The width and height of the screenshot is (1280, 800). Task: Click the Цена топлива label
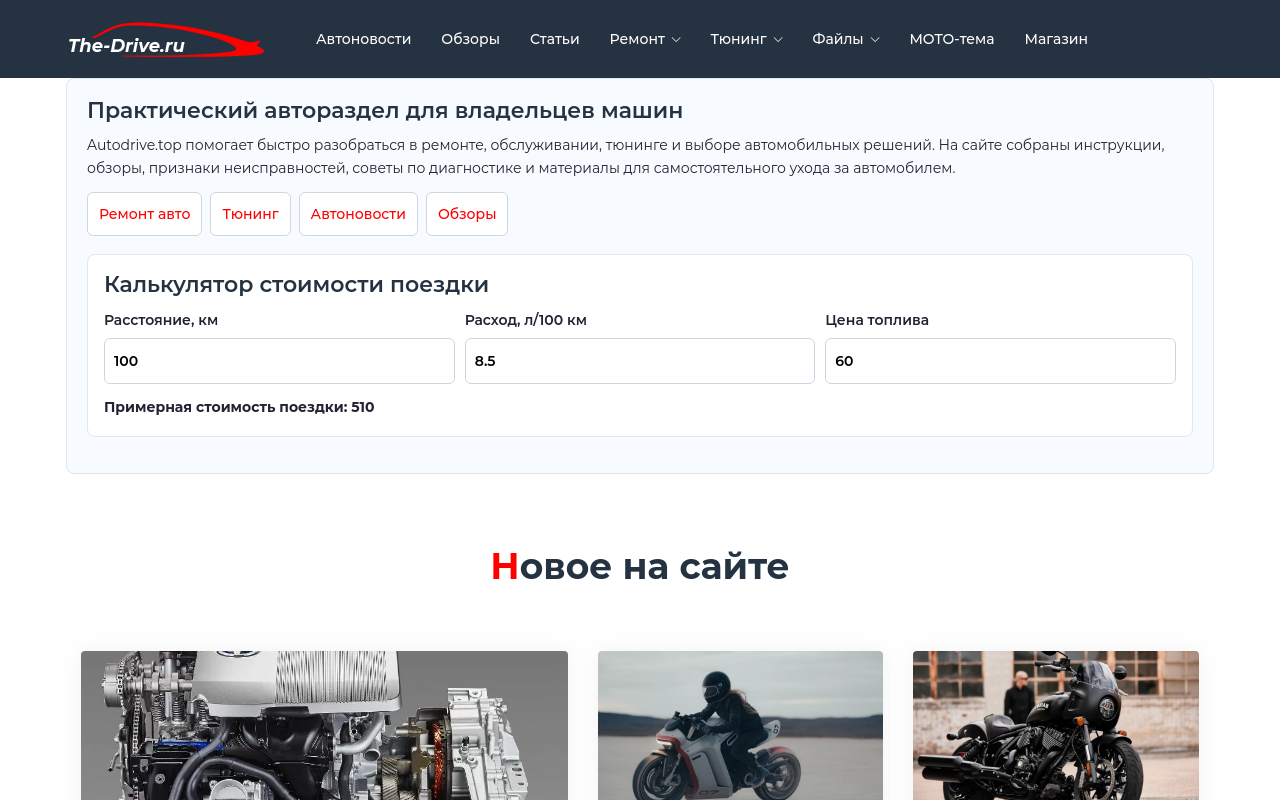[877, 320]
